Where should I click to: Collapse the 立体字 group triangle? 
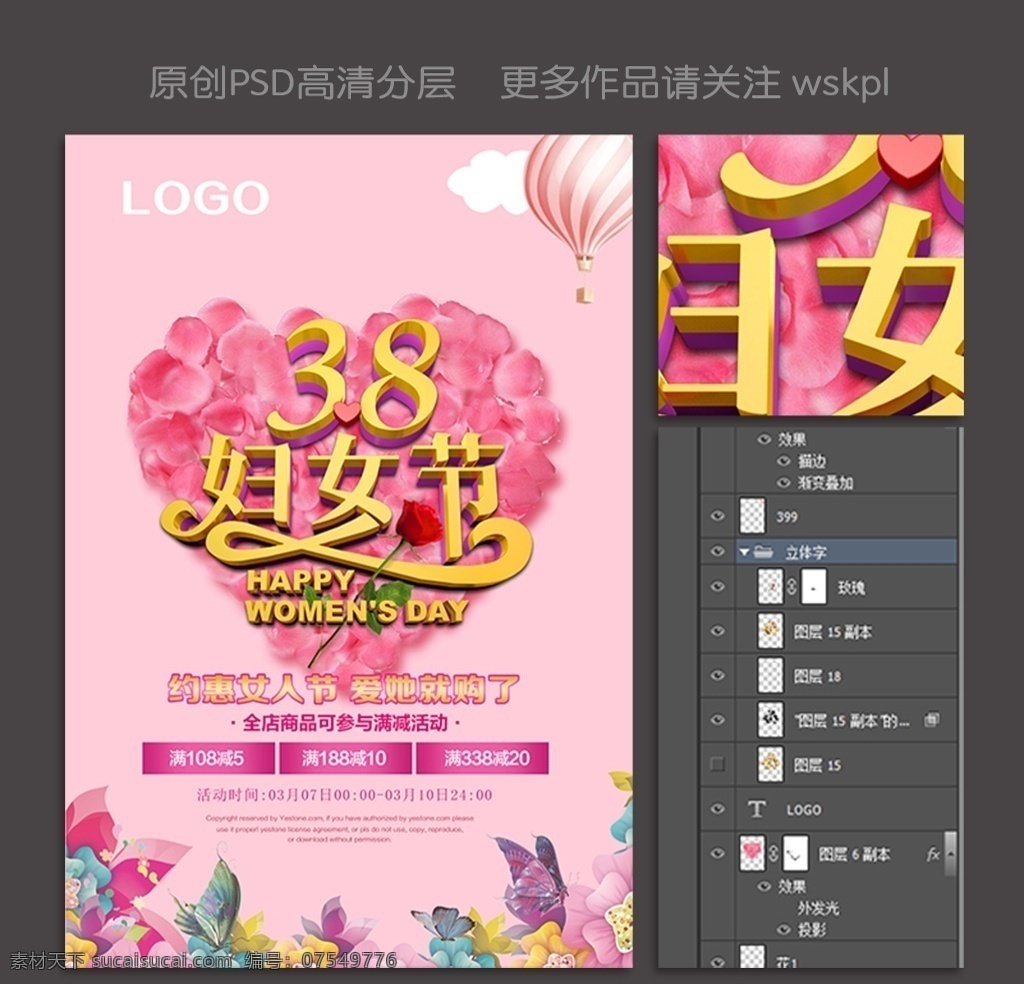pyautogui.click(x=744, y=552)
